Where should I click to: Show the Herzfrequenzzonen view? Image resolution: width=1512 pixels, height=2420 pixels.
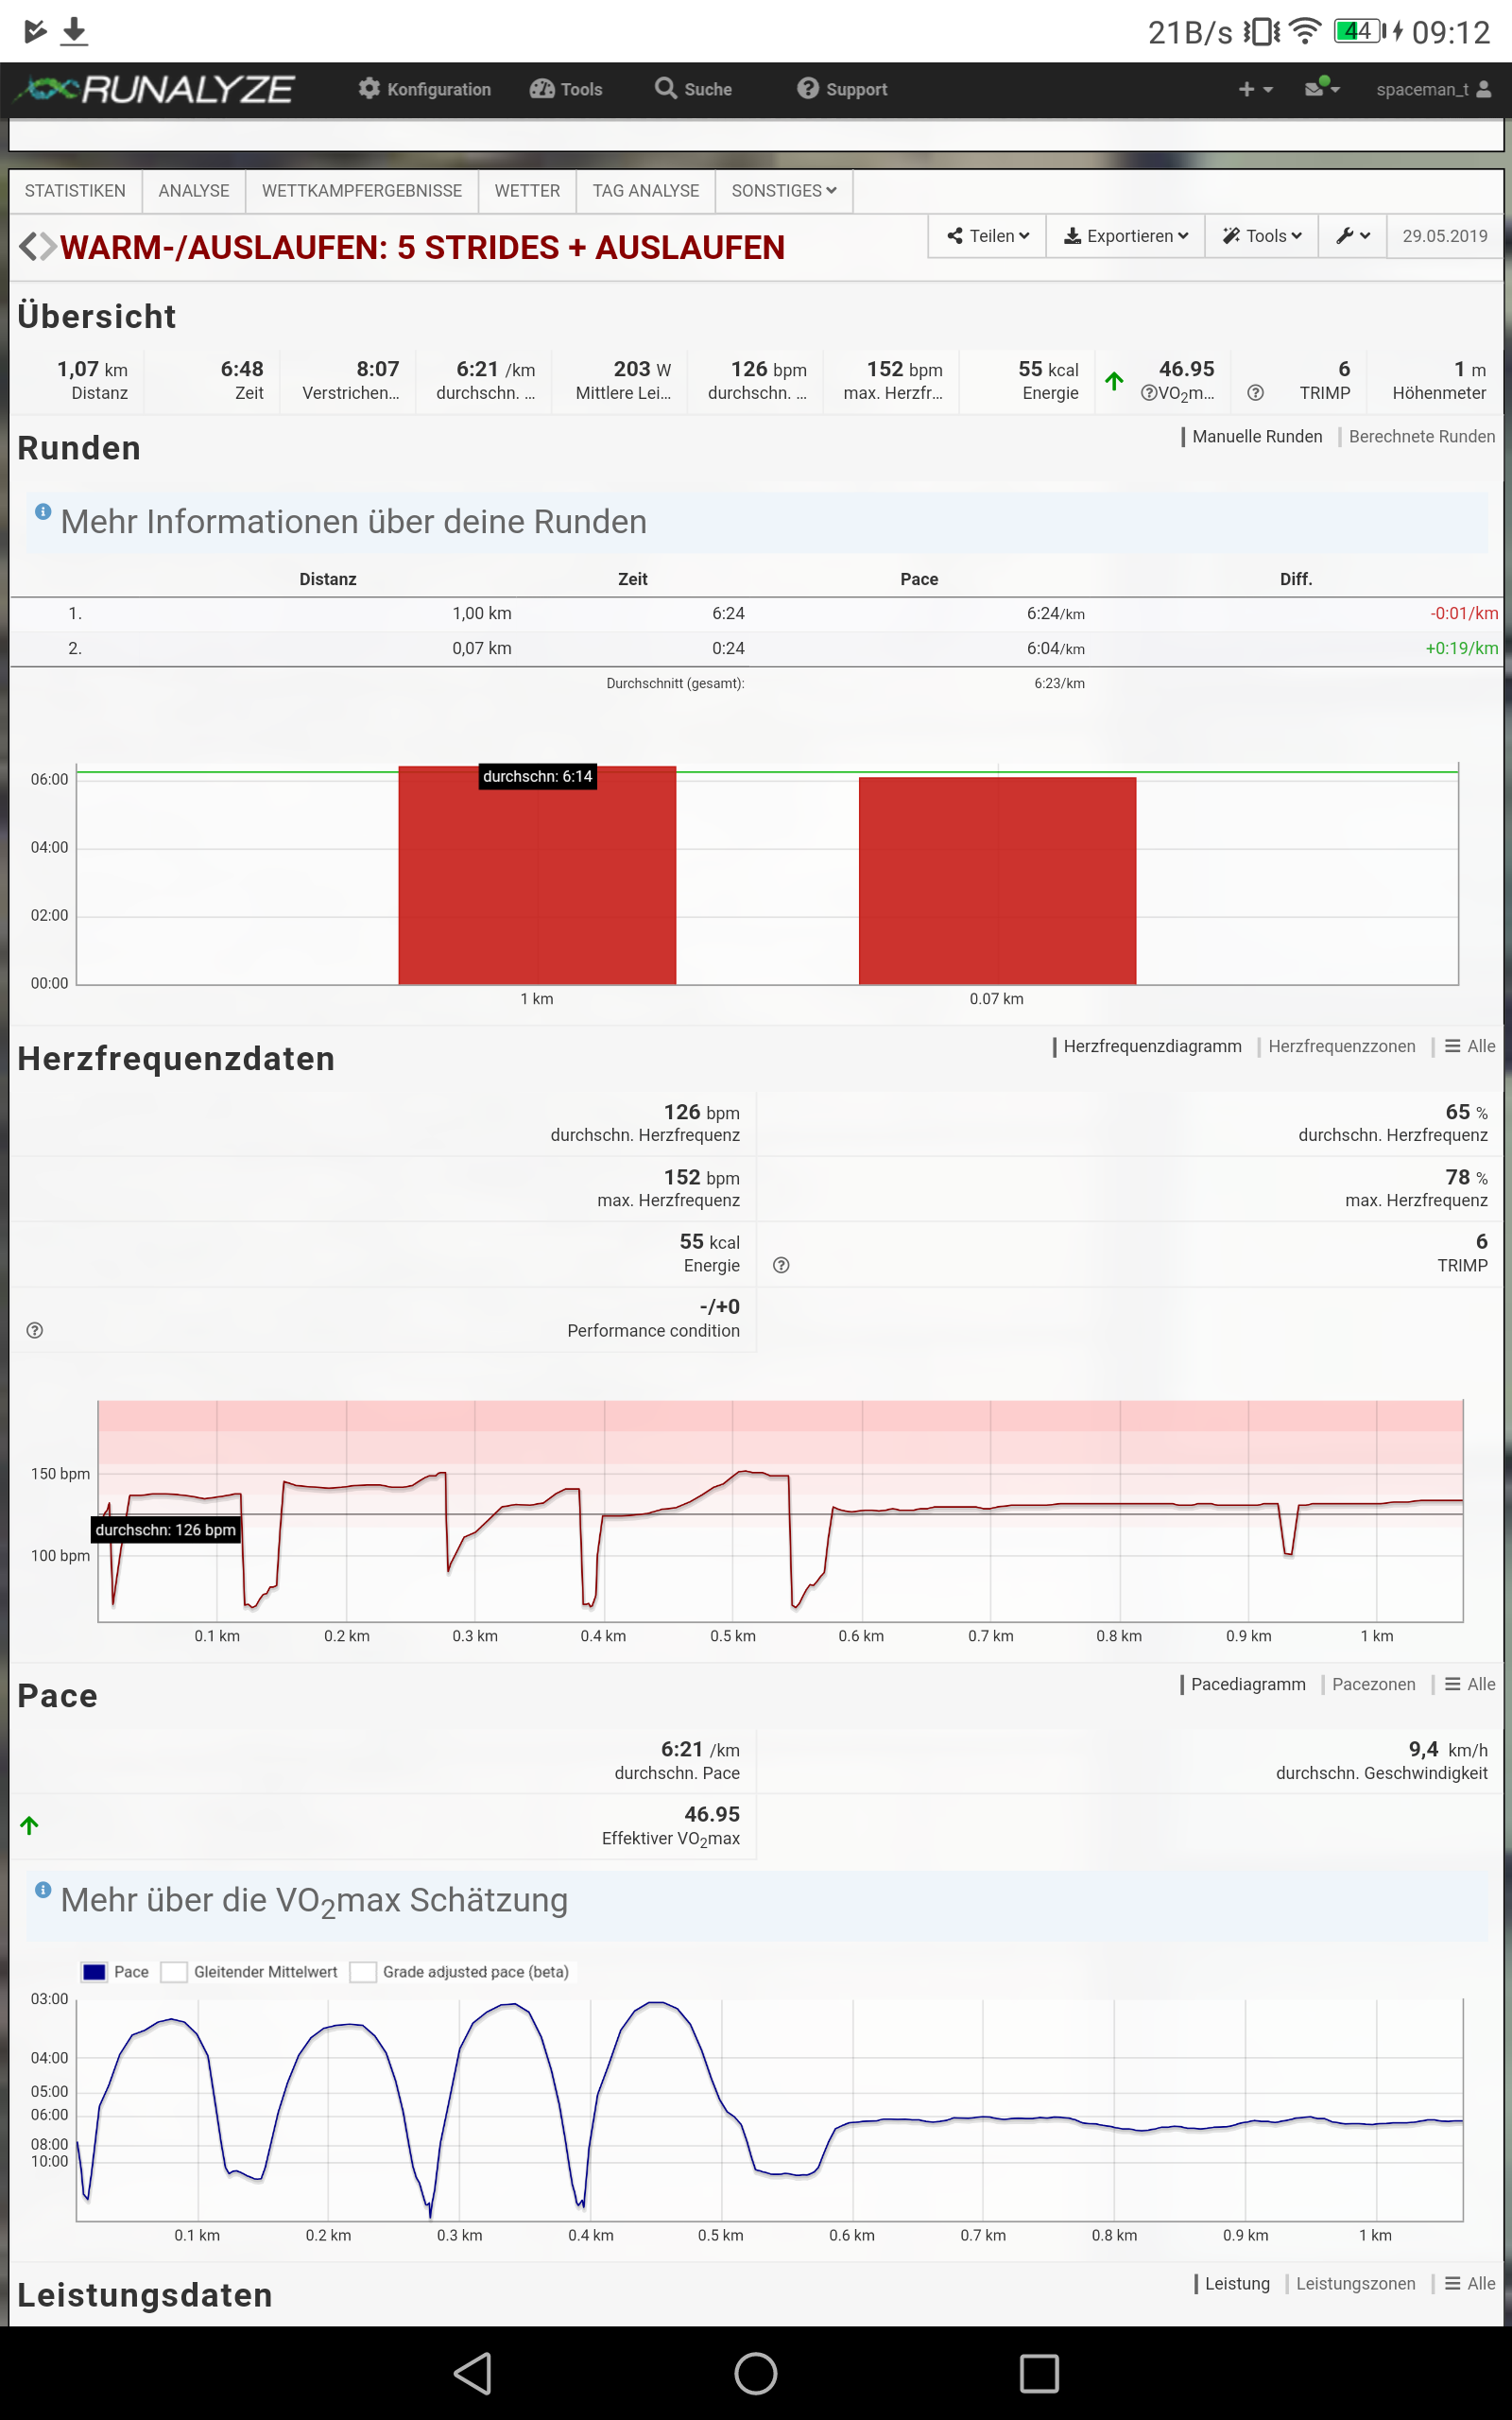[x=1341, y=1046]
